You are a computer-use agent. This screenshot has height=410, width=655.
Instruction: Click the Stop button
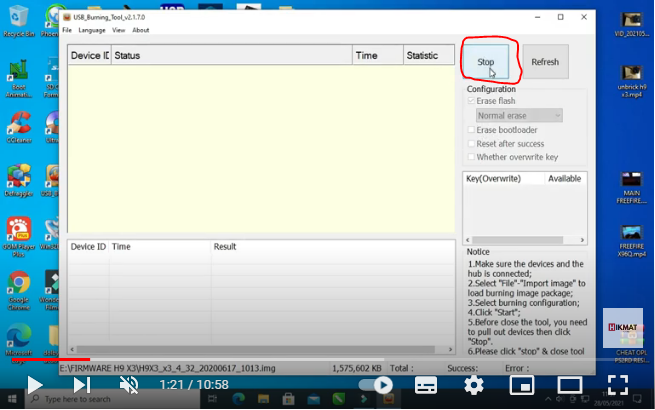pos(485,62)
